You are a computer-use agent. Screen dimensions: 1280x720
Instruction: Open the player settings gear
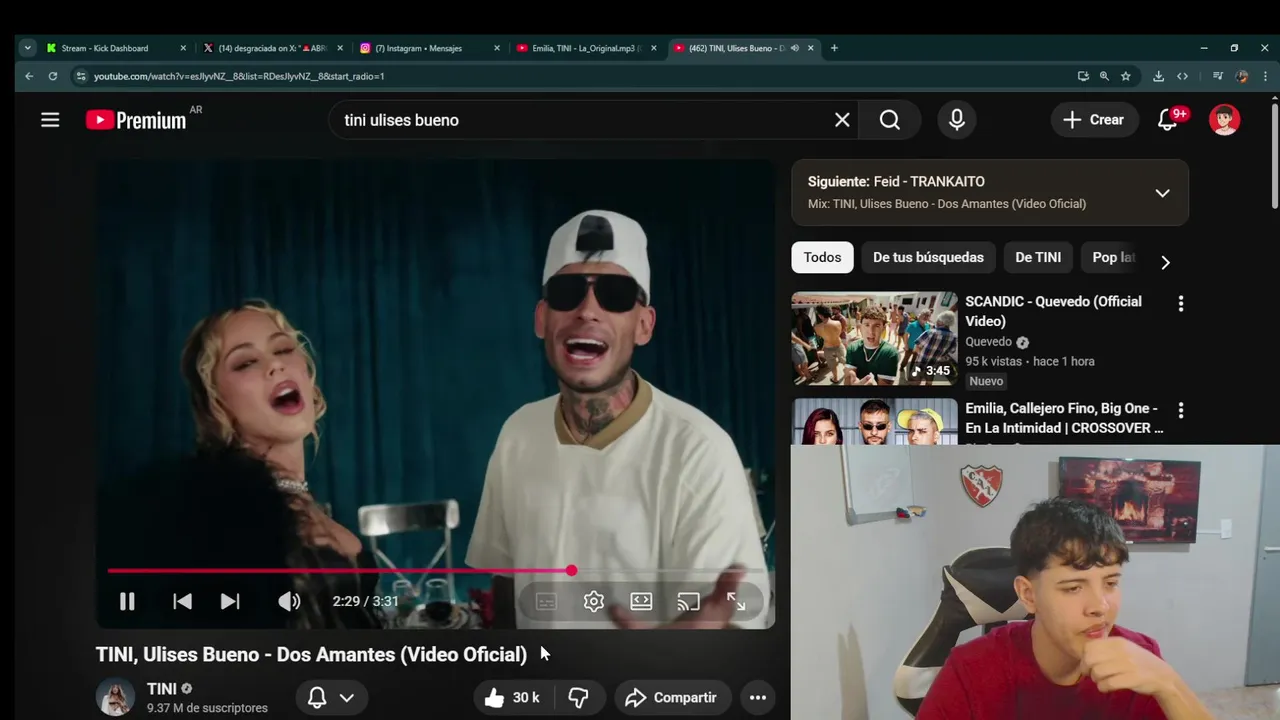[x=594, y=601]
